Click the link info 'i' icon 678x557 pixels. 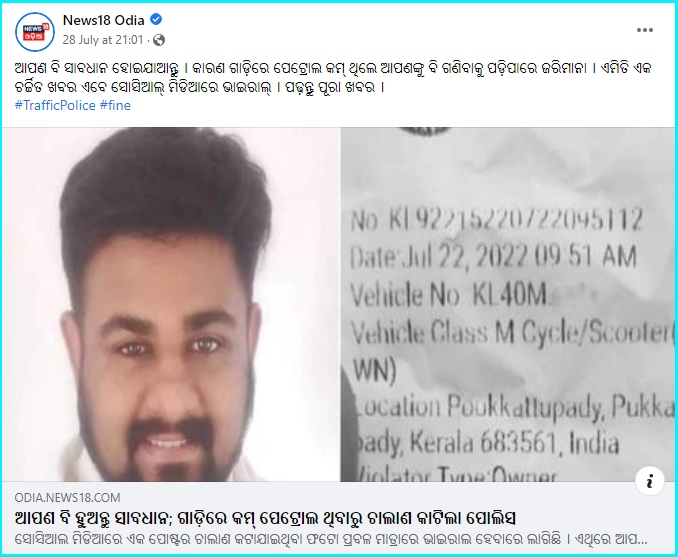coord(649,480)
